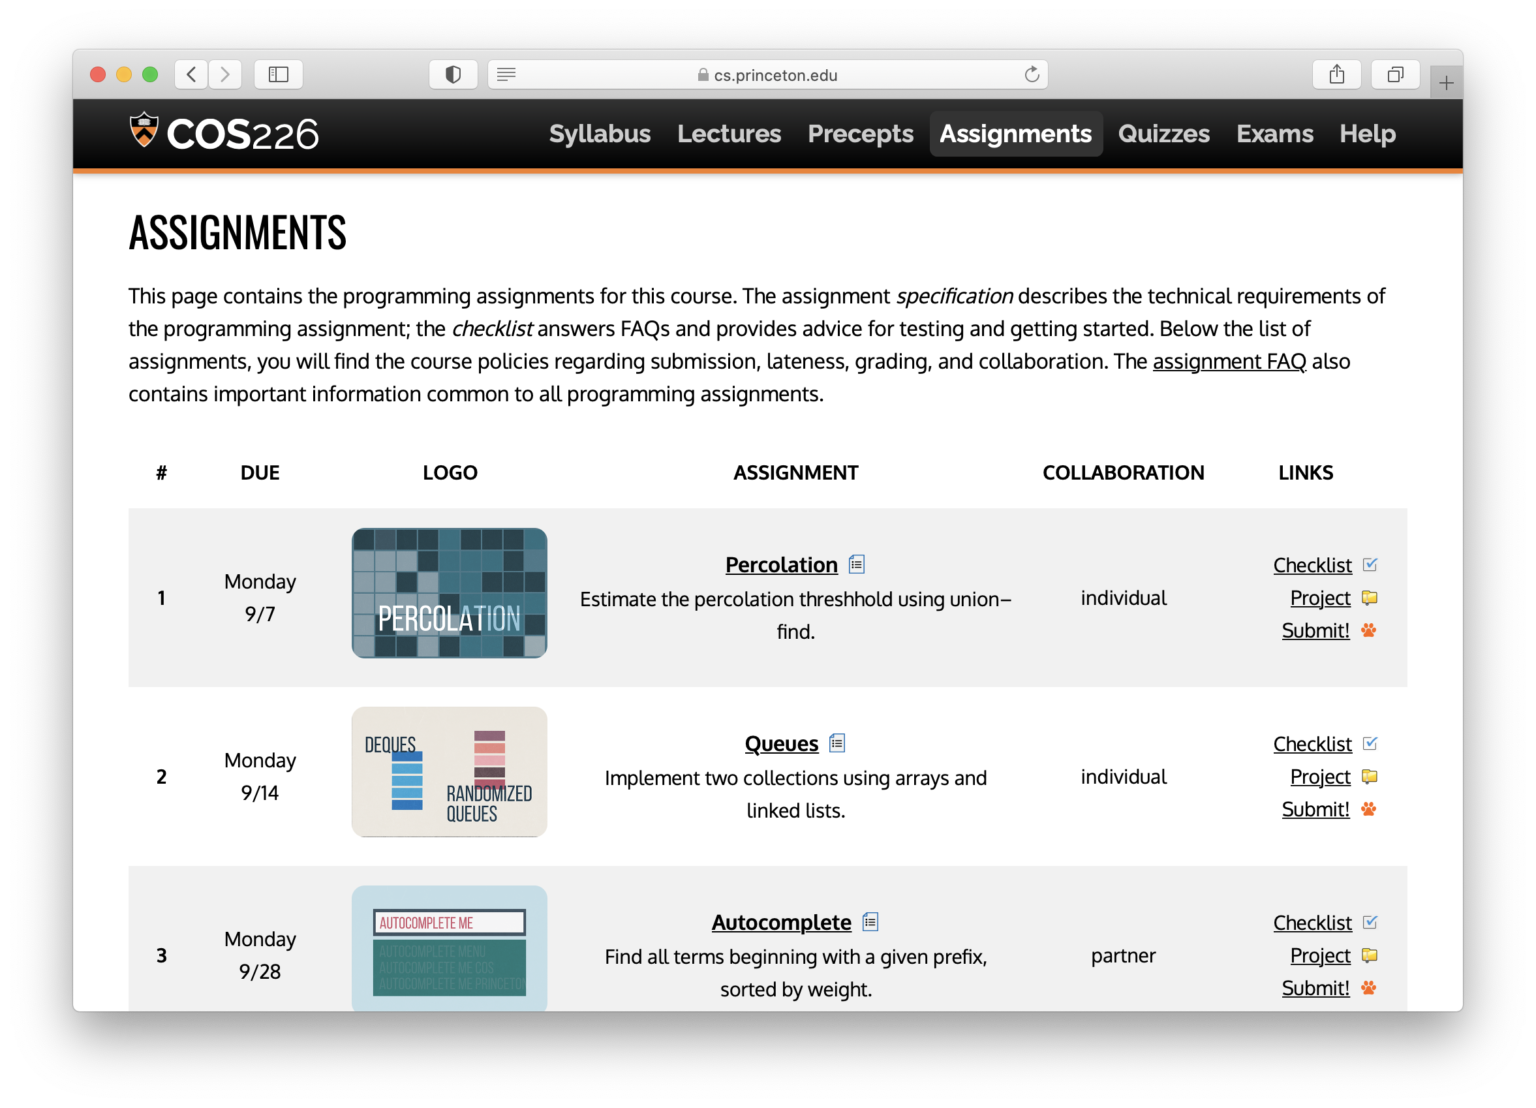Click the checkmark icon next to Queues Checklist
This screenshot has width=1536, height=1108.
point(1370,743)
